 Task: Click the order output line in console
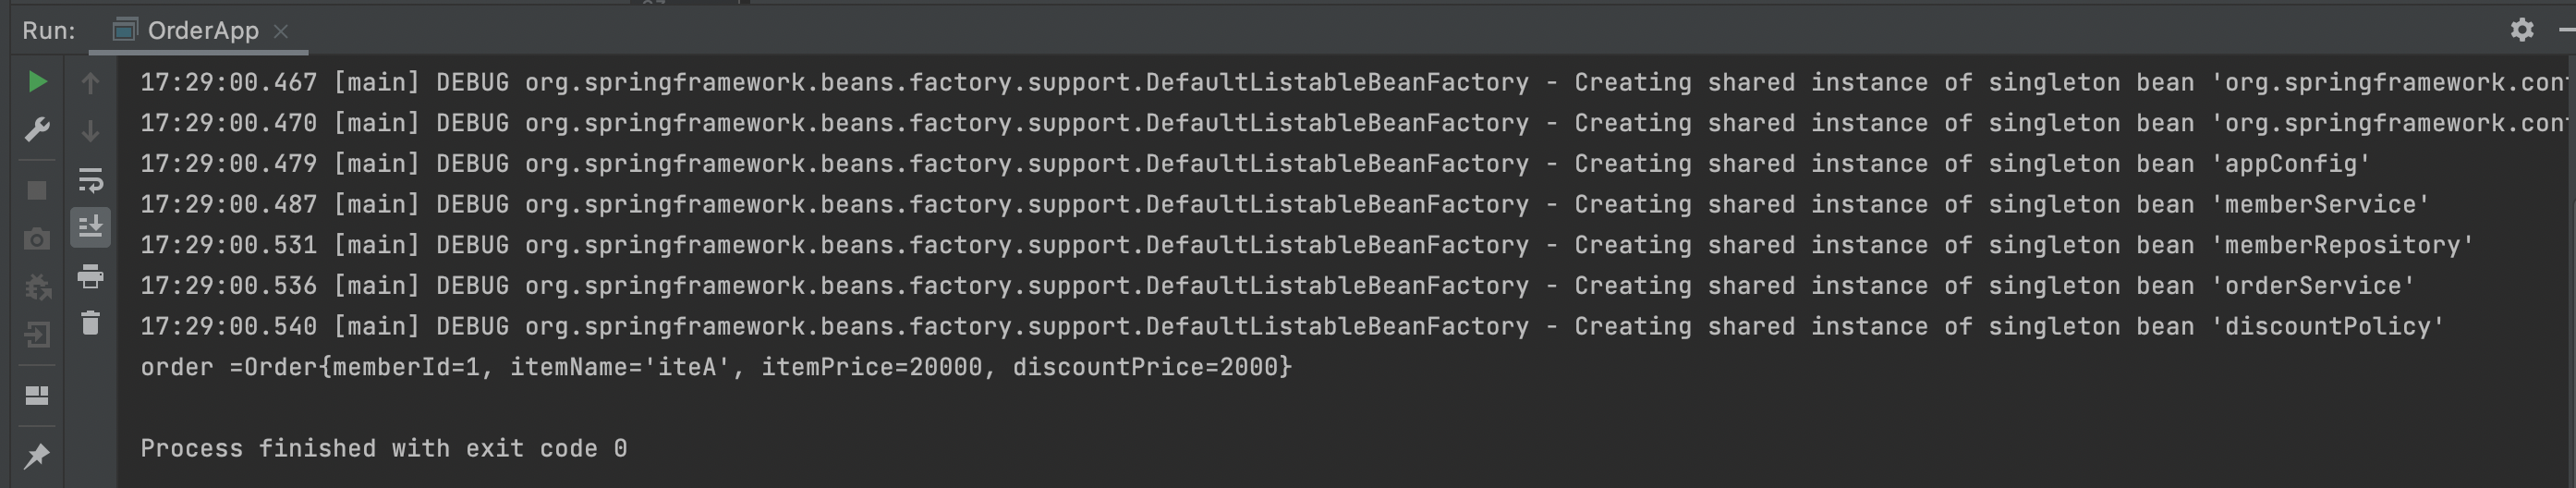(715, 367)
